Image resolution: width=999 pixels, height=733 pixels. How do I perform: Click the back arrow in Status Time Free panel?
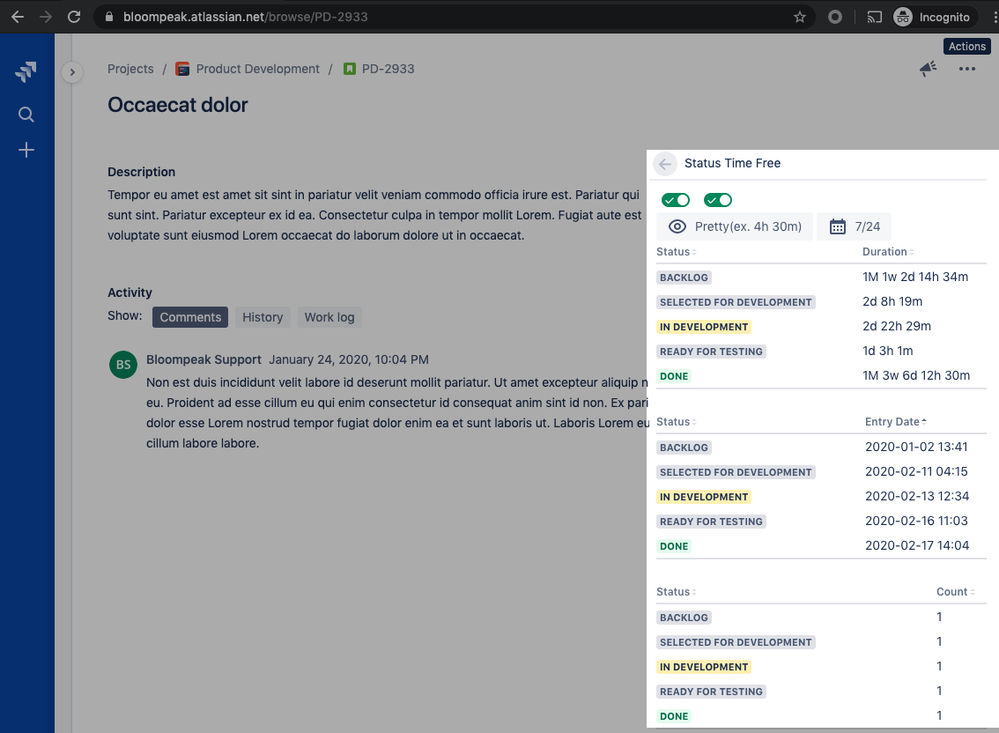pyautogui.click(x=664, y=163)
